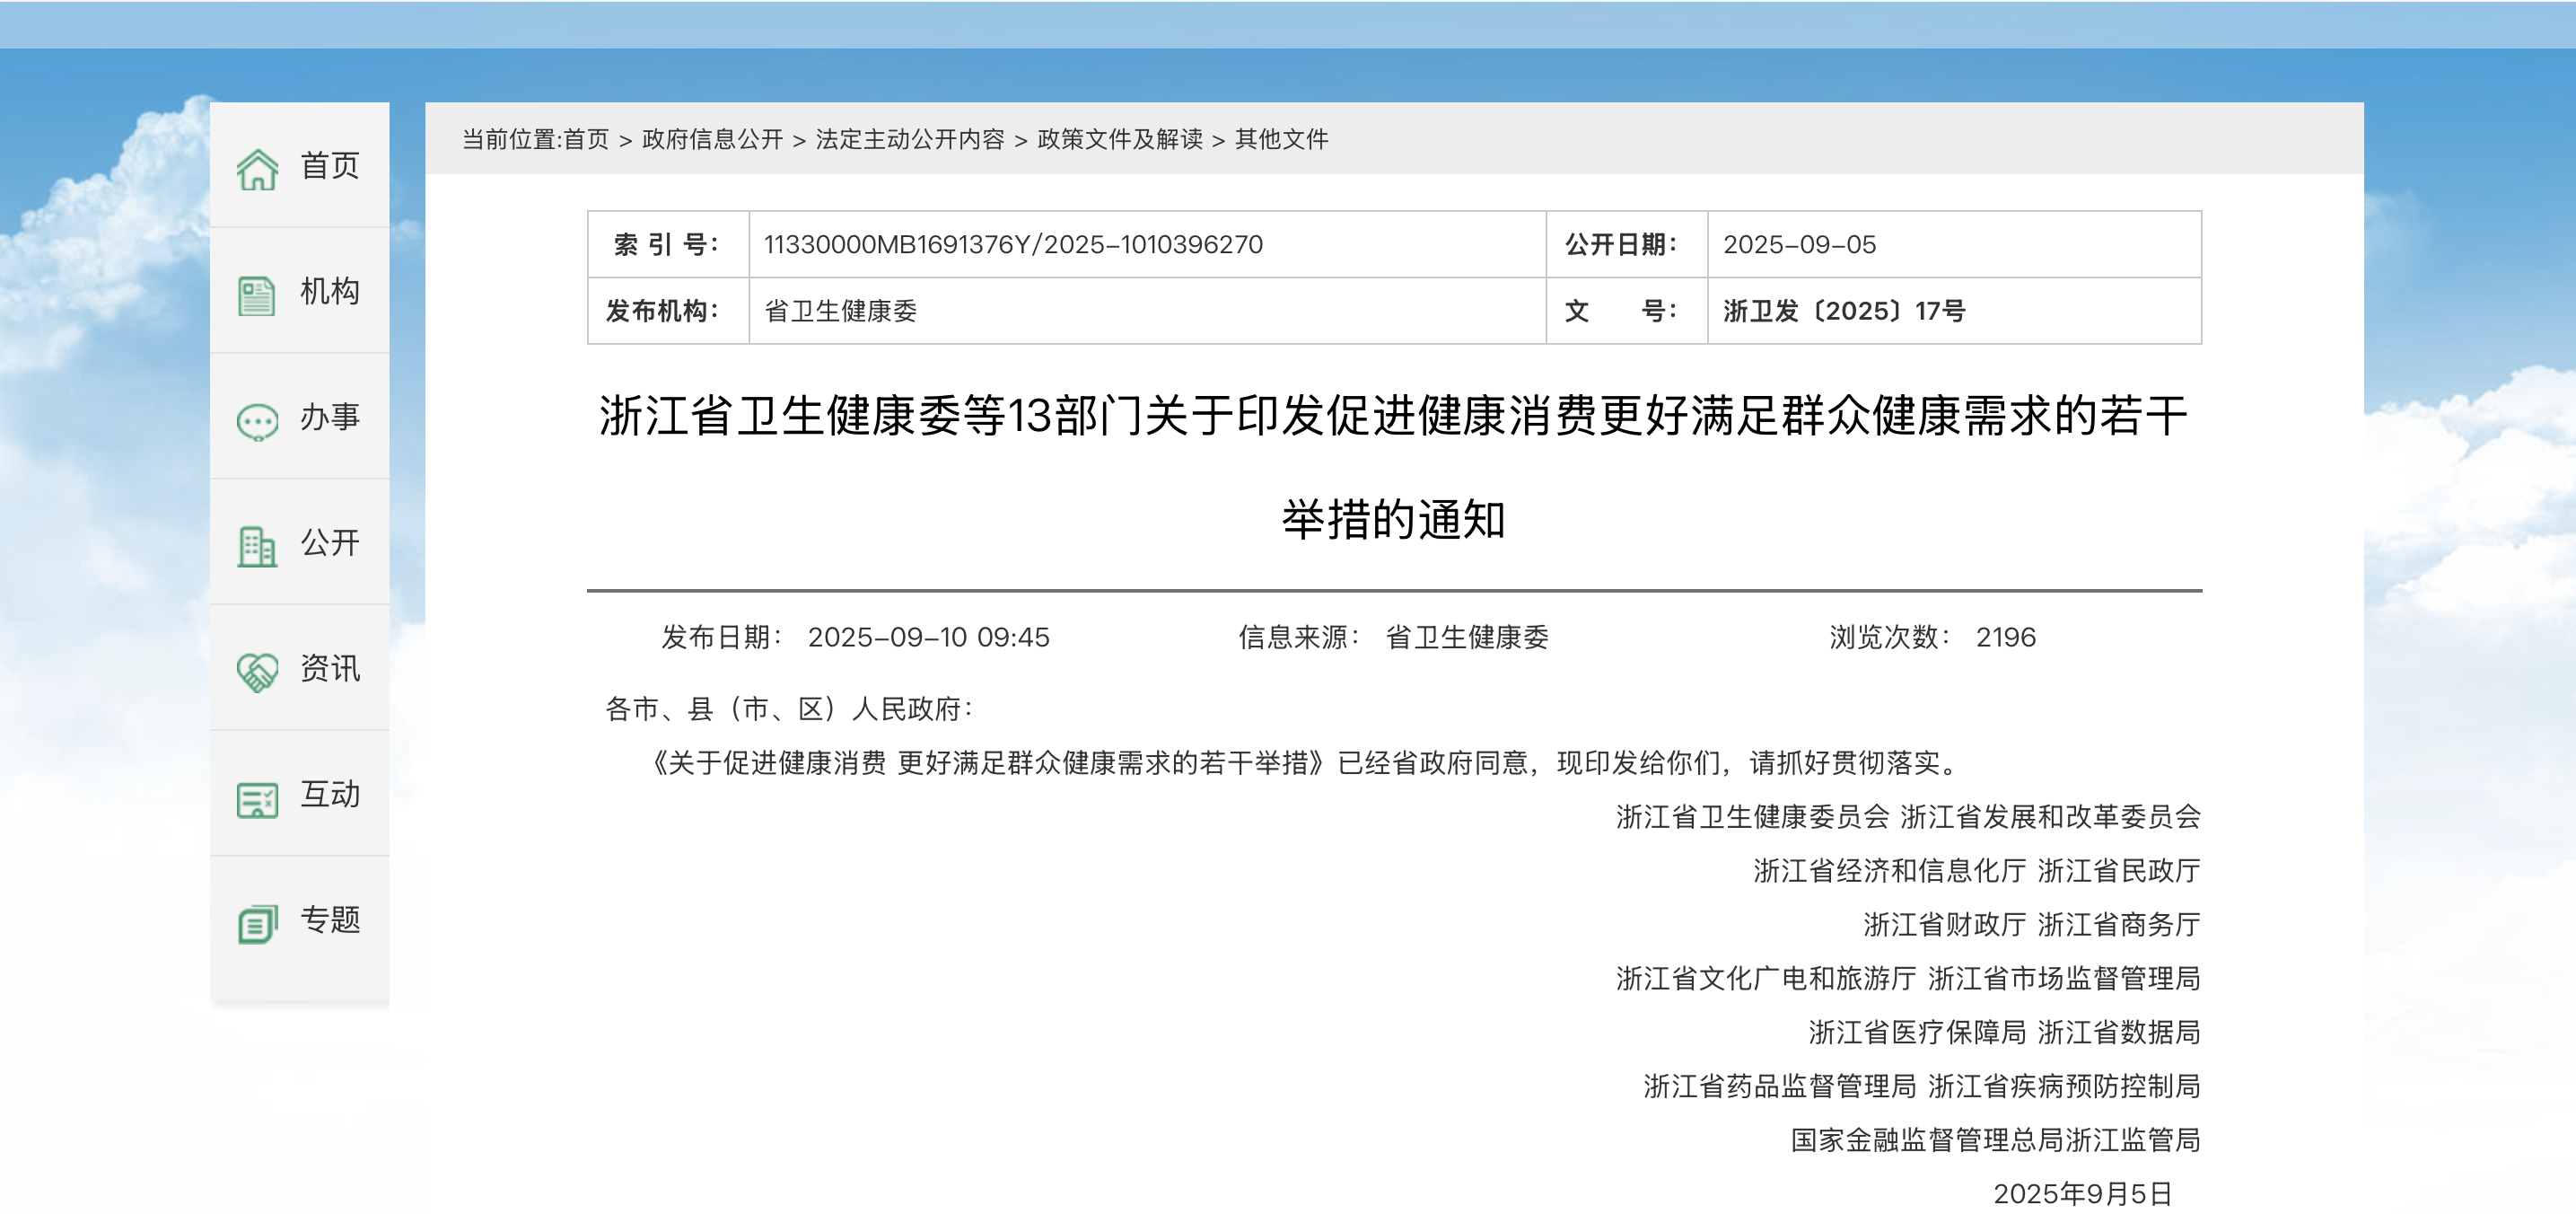Click the notice title heading text
The width and height of the screenshot is (2576, 1214).
click(x=1394, y=467)
